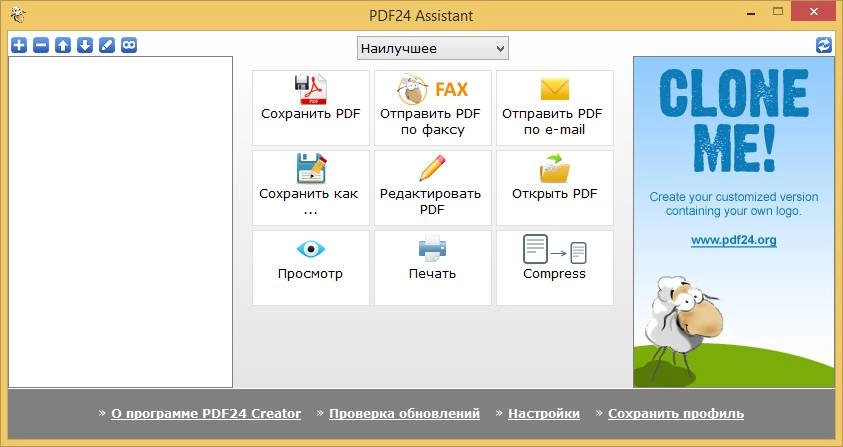Viewport: 843px width, 447px height.
Task: Move selected file down with arrow icon
Action: (x=85, y=45)
